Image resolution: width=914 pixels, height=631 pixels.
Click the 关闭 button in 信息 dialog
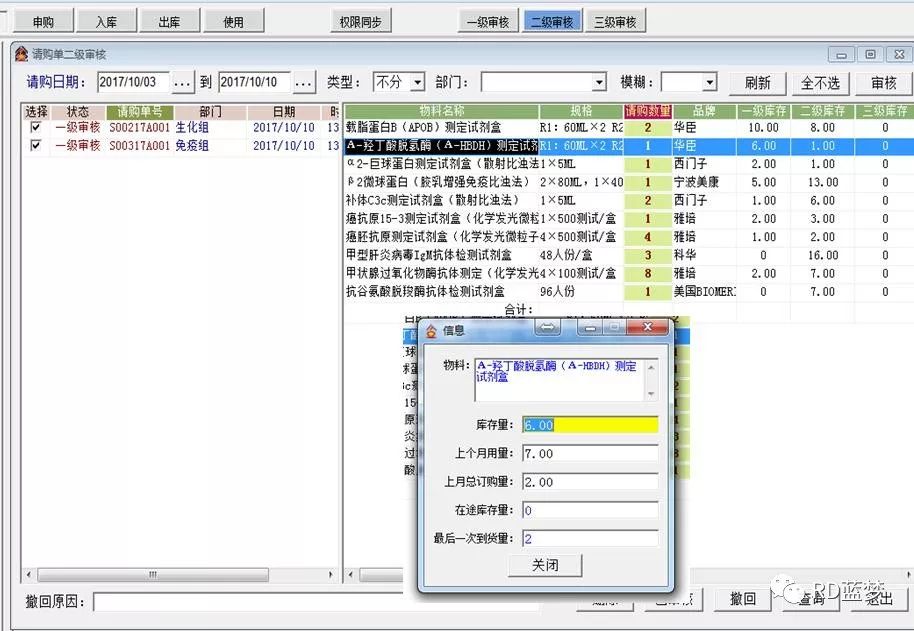[x=545, y=565]
